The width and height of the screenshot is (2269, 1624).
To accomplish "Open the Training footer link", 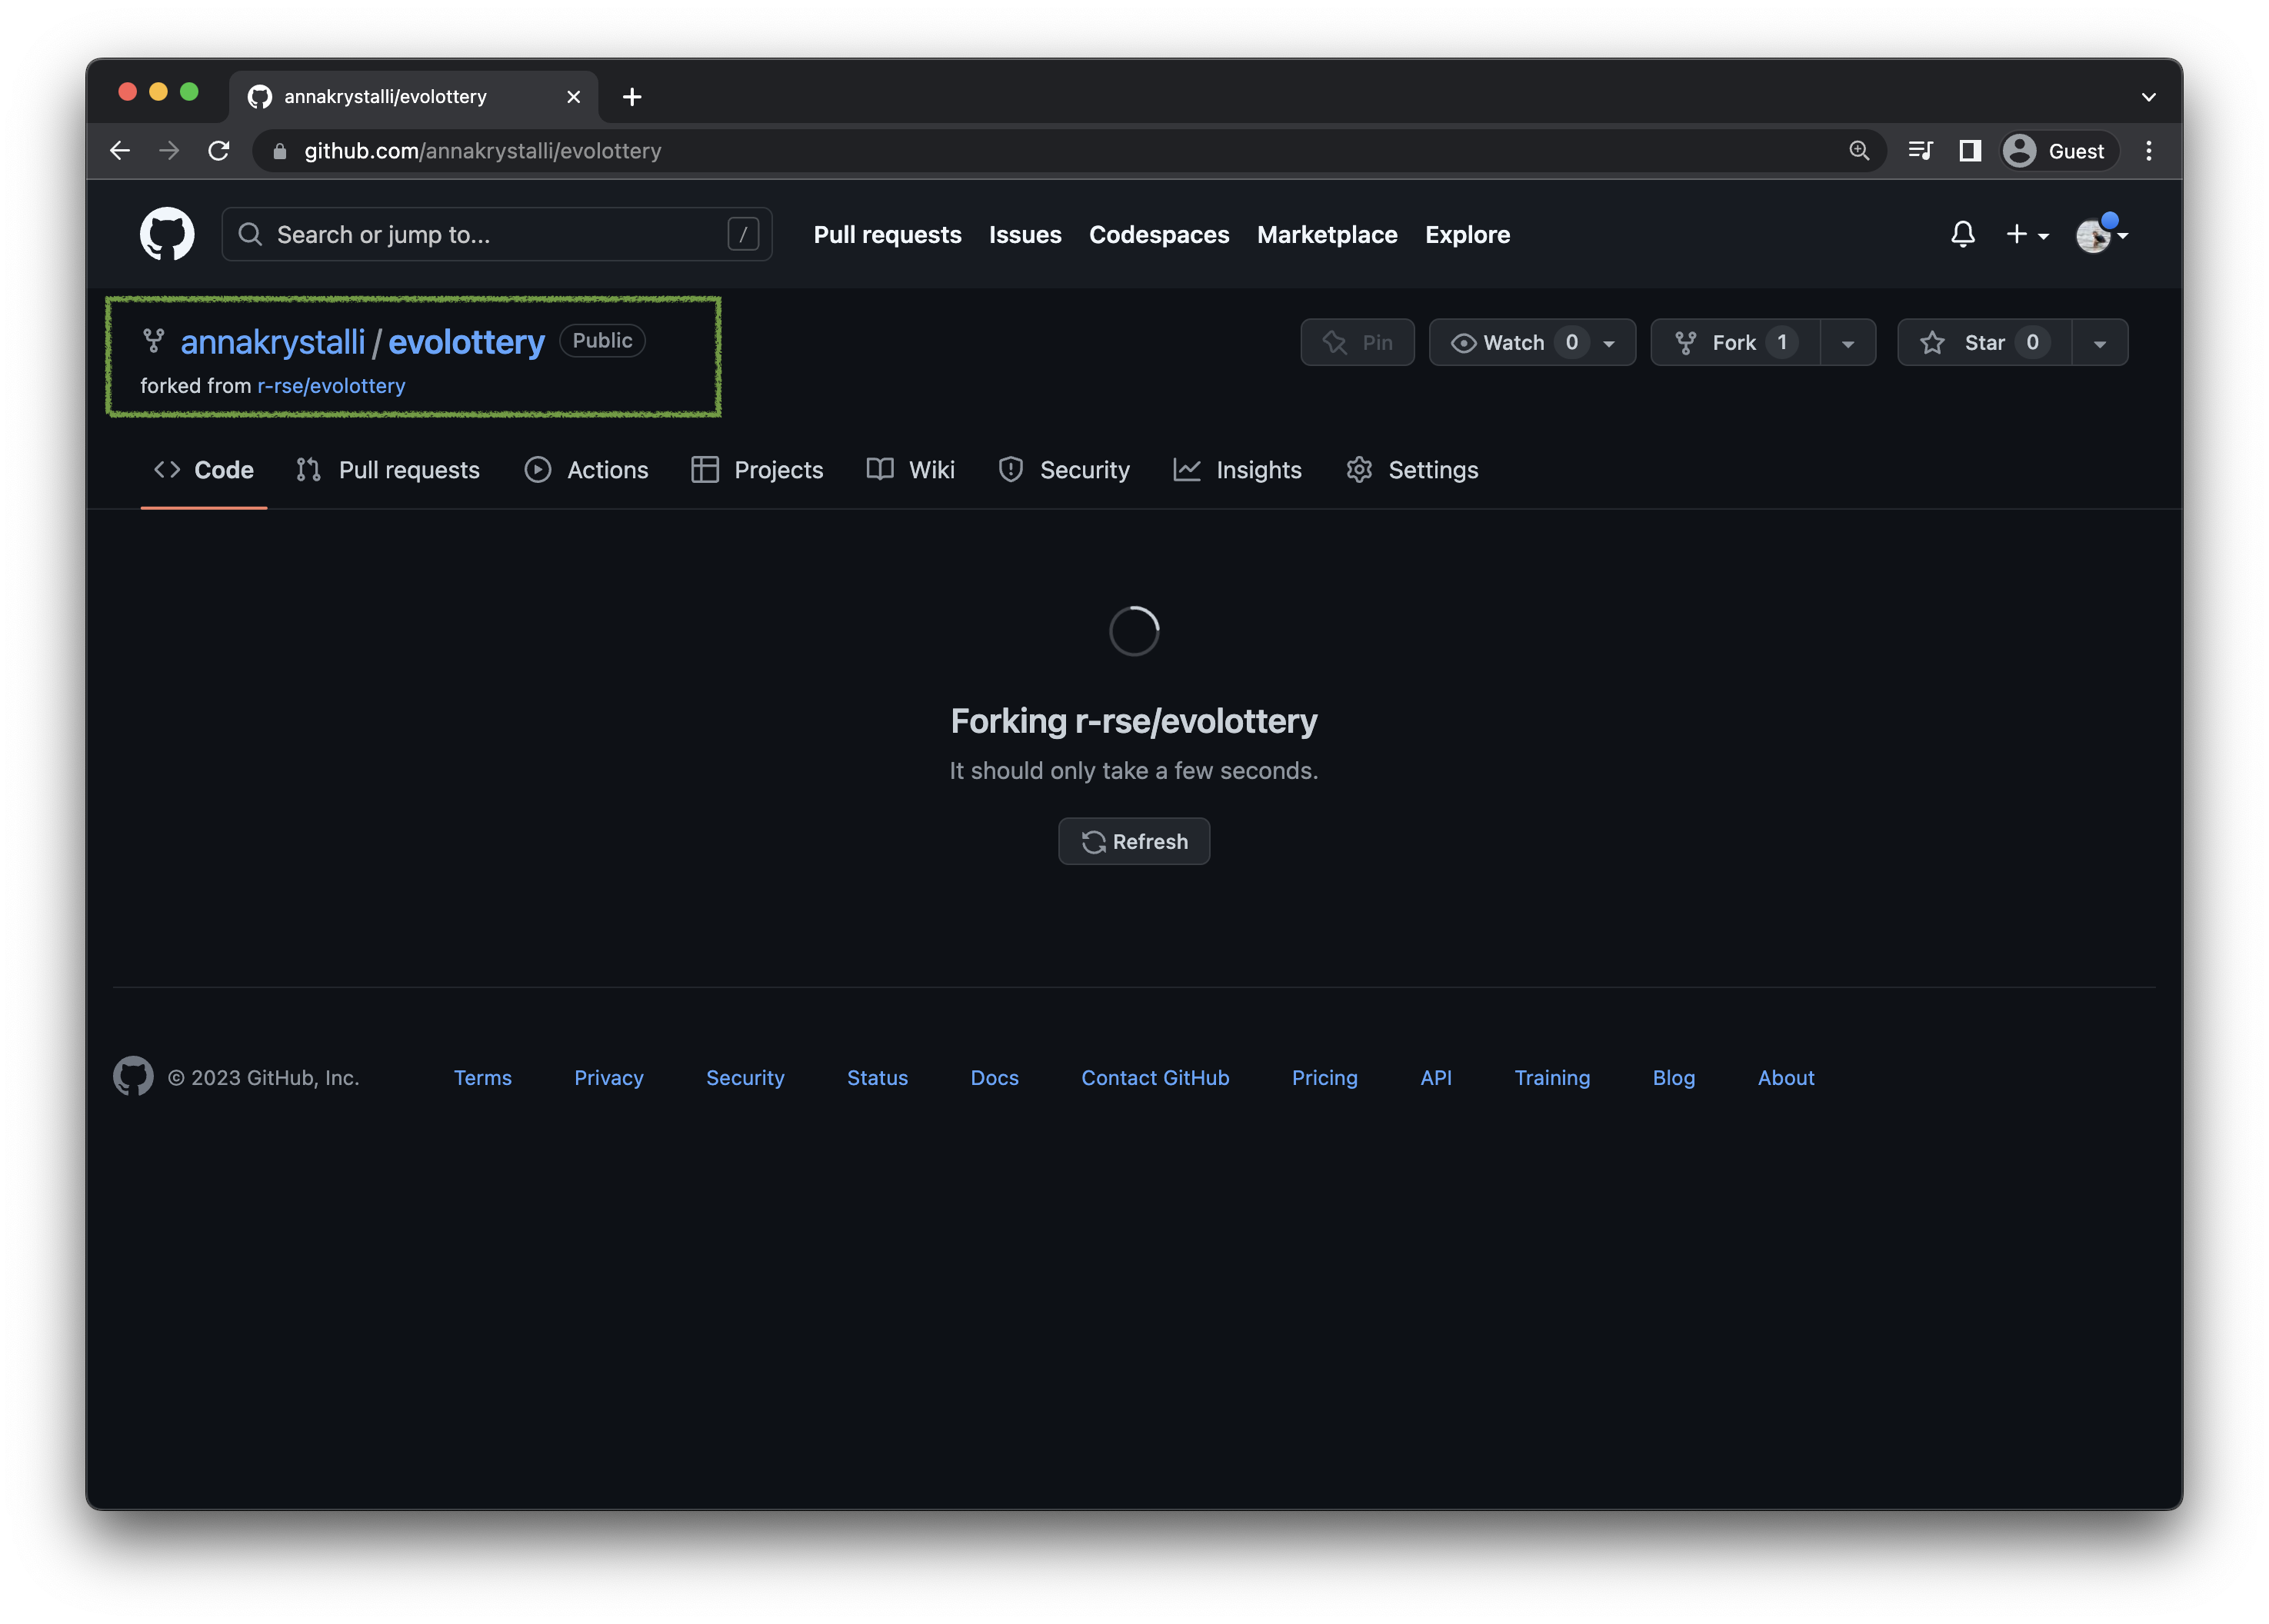I will 1552,1077.
